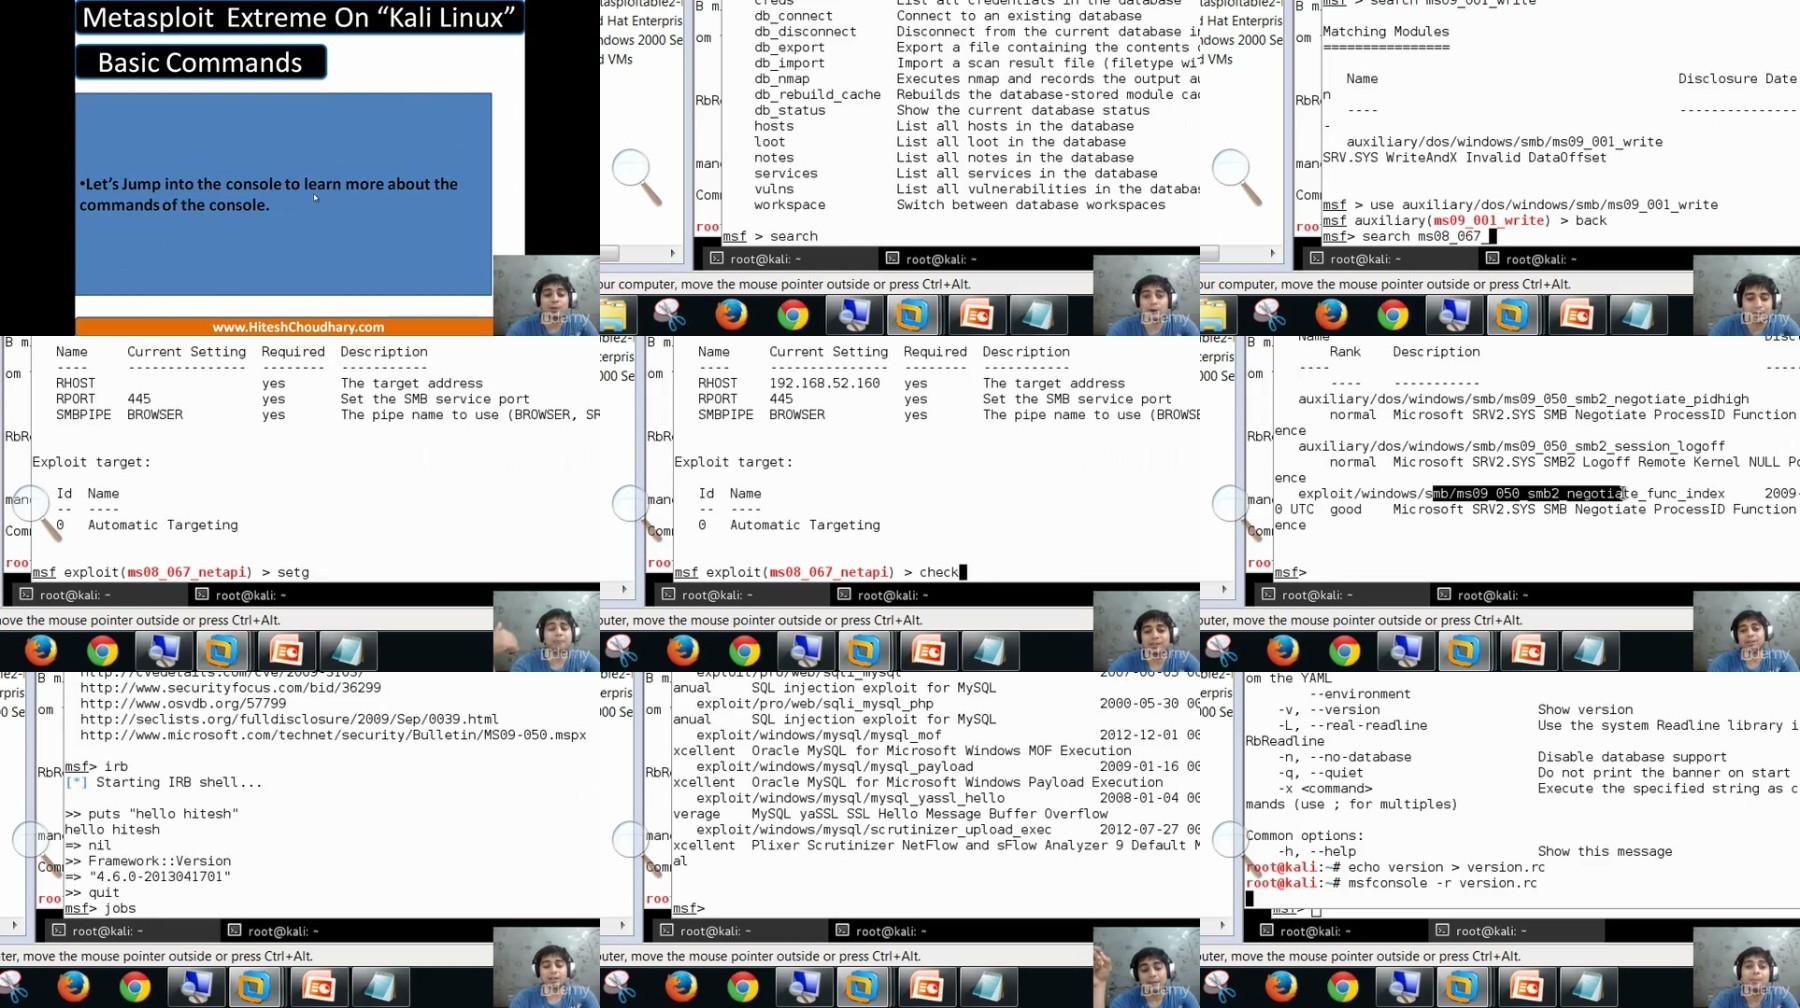Click the presenter webcam thumbnail on the Basic Commands slide
Image resolution: width=1800 pixels, height=1008 pixels.
[x=546, y=296]
